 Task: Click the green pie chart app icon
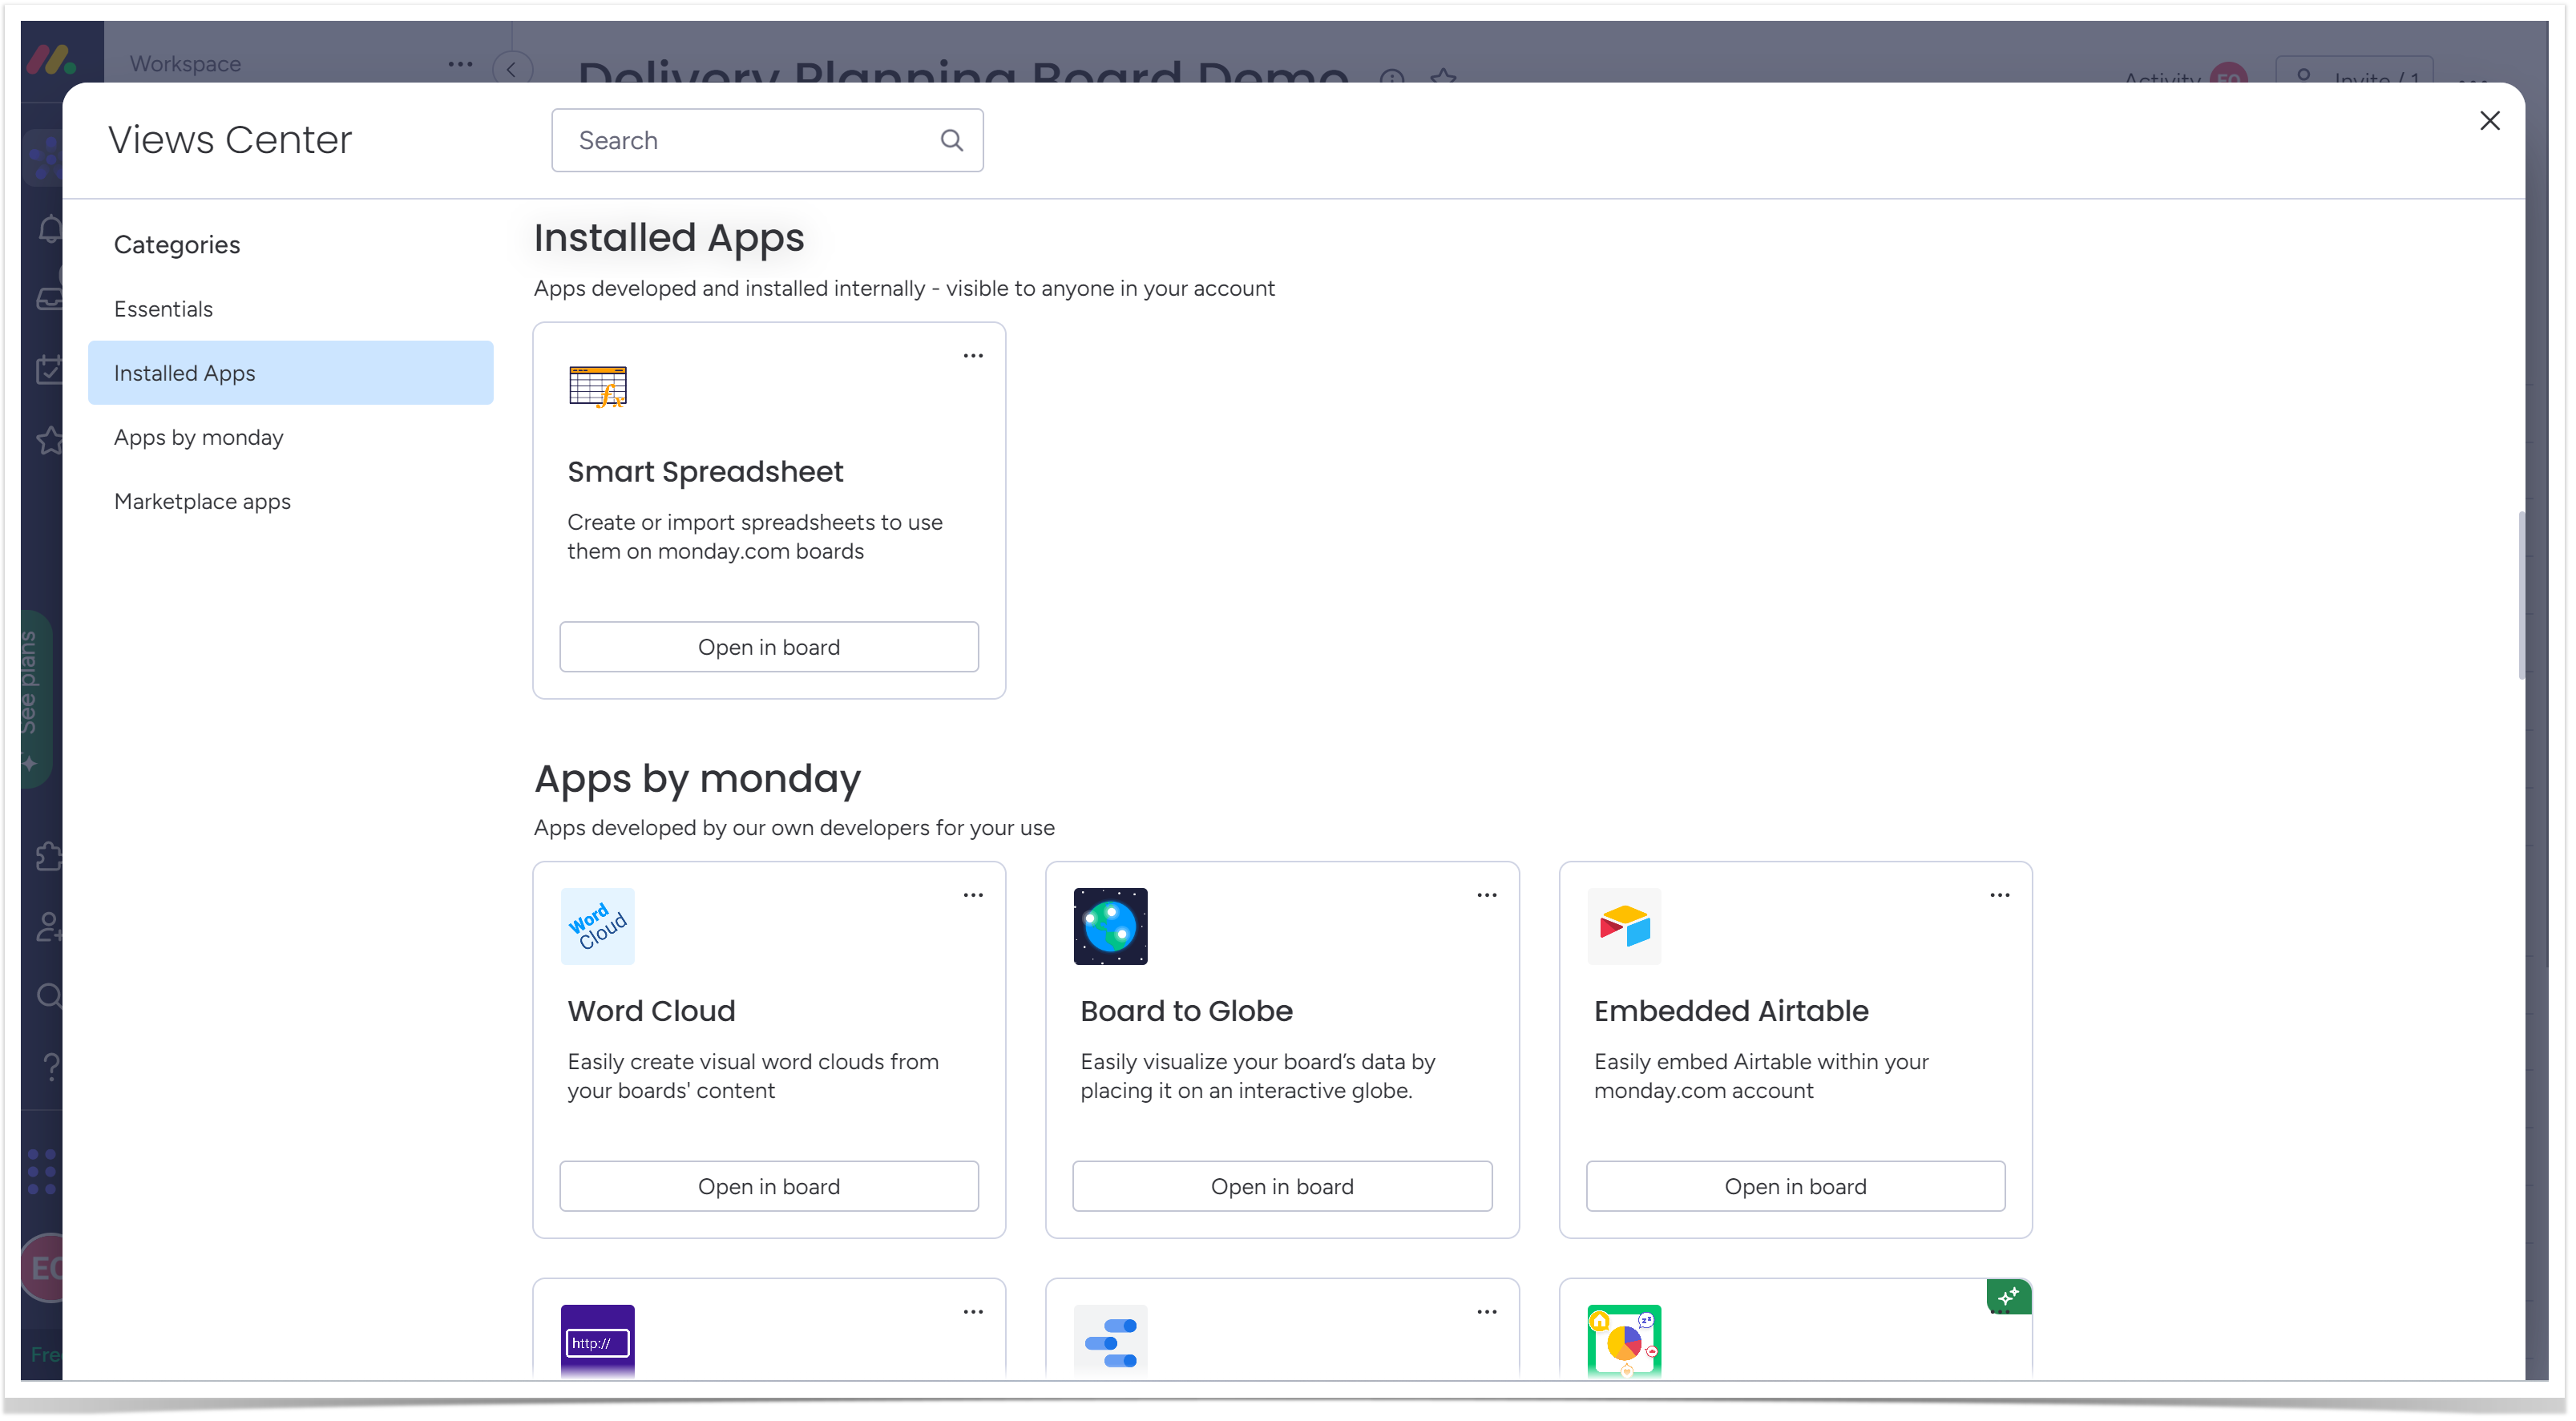coord(1624,1342)
